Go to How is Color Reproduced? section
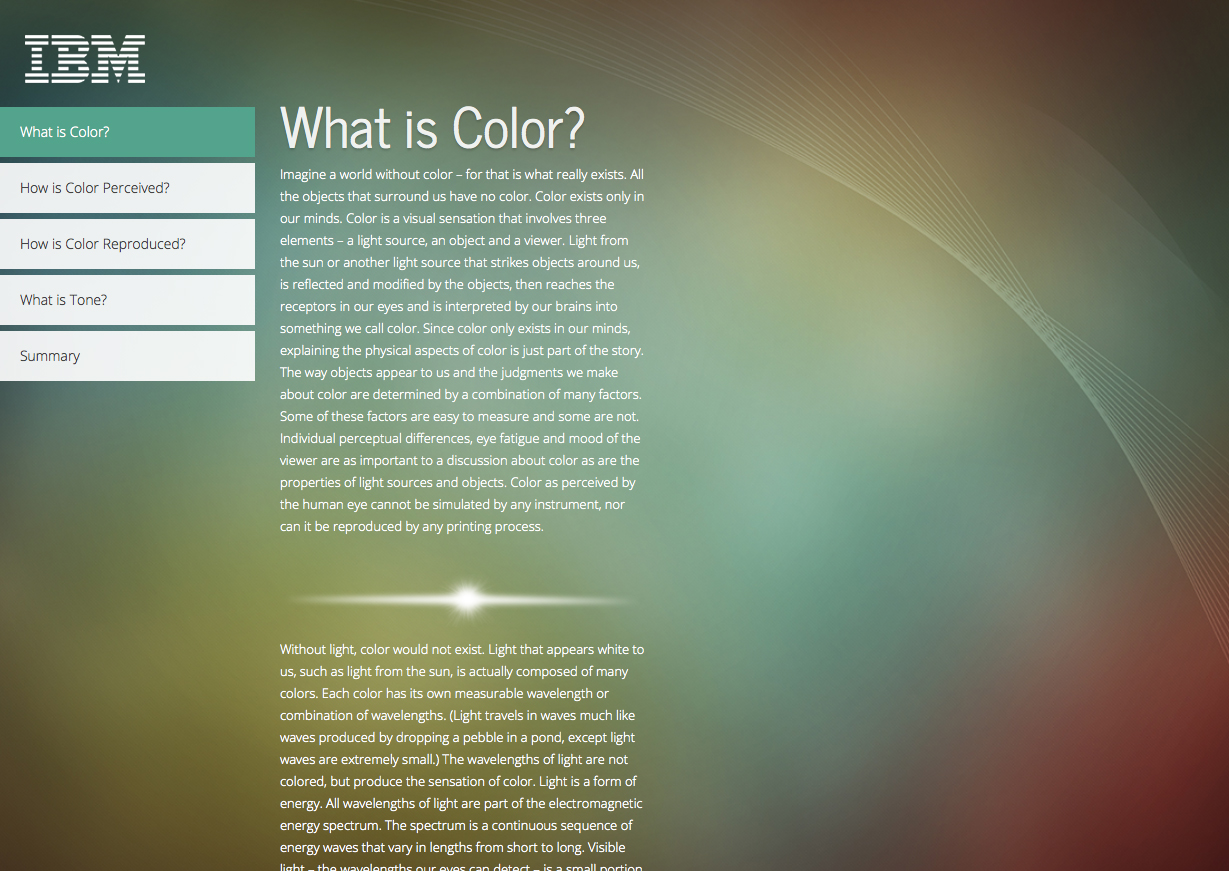 coord(127,244)
